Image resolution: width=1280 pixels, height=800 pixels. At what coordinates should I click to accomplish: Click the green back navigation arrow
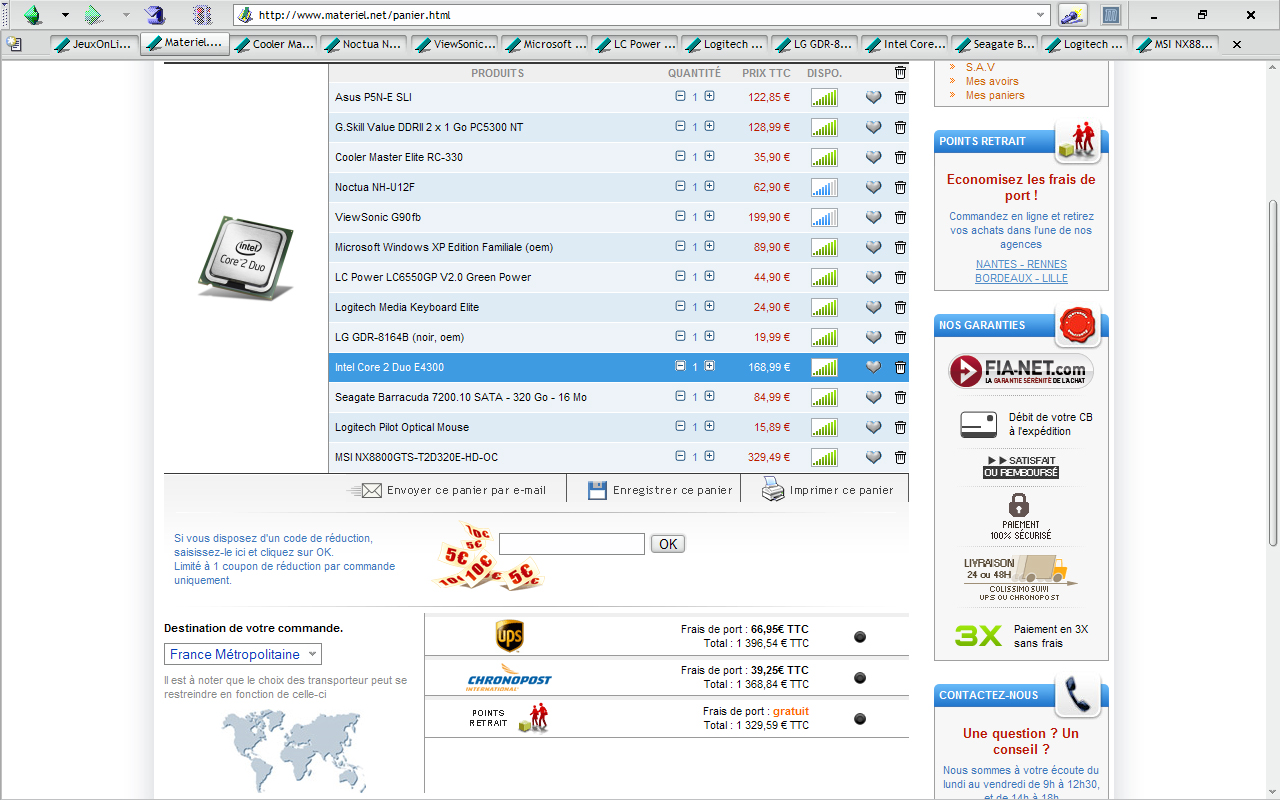pos(34,15)
